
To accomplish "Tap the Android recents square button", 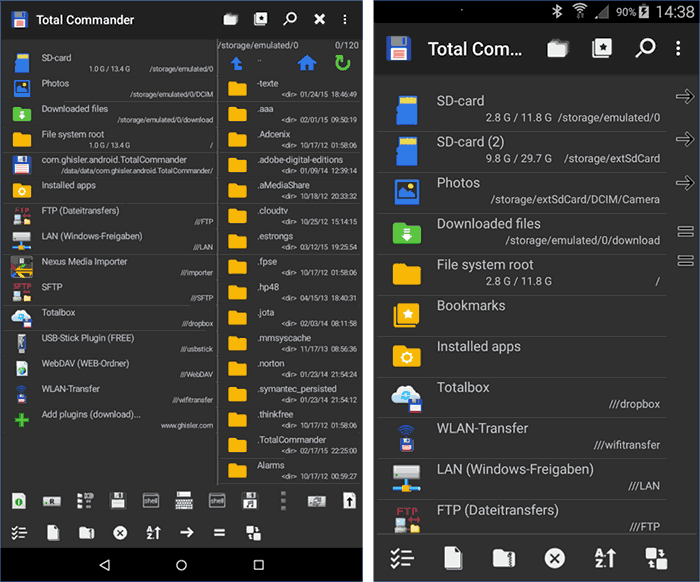I will click(x=258, y=565).
